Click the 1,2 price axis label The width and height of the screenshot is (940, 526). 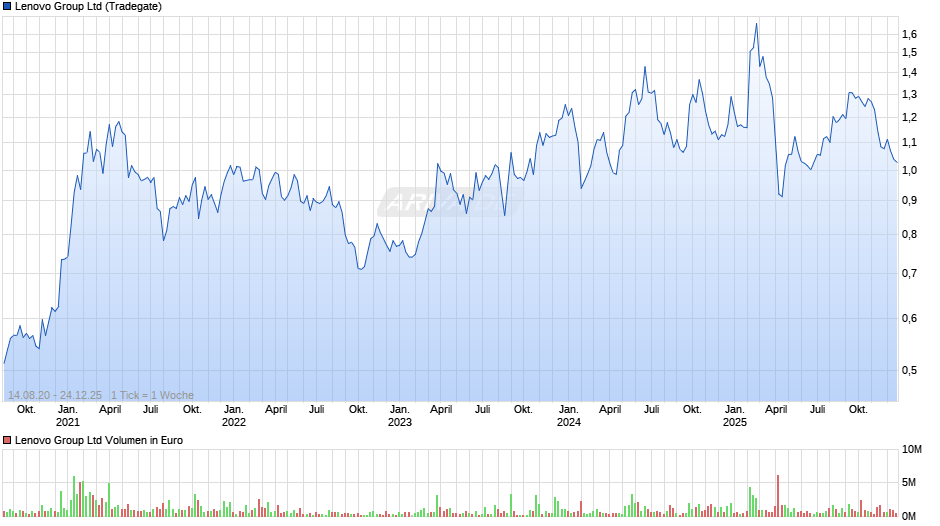tap(909, 117)
